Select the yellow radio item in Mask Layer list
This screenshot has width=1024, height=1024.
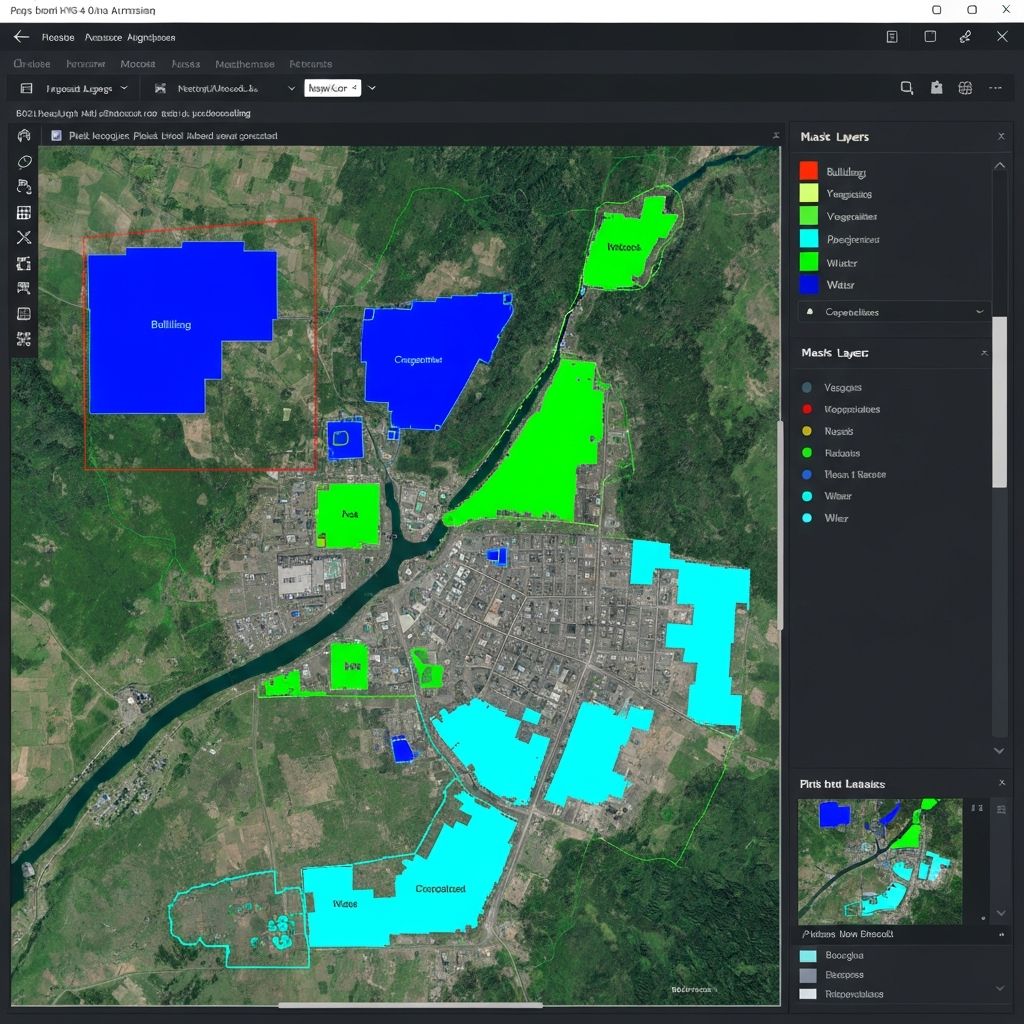point(807,431)
